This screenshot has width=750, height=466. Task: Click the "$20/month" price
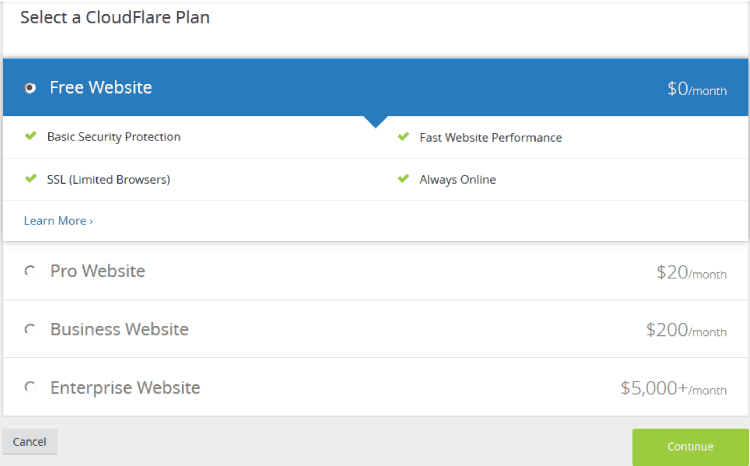click(692, 273)
